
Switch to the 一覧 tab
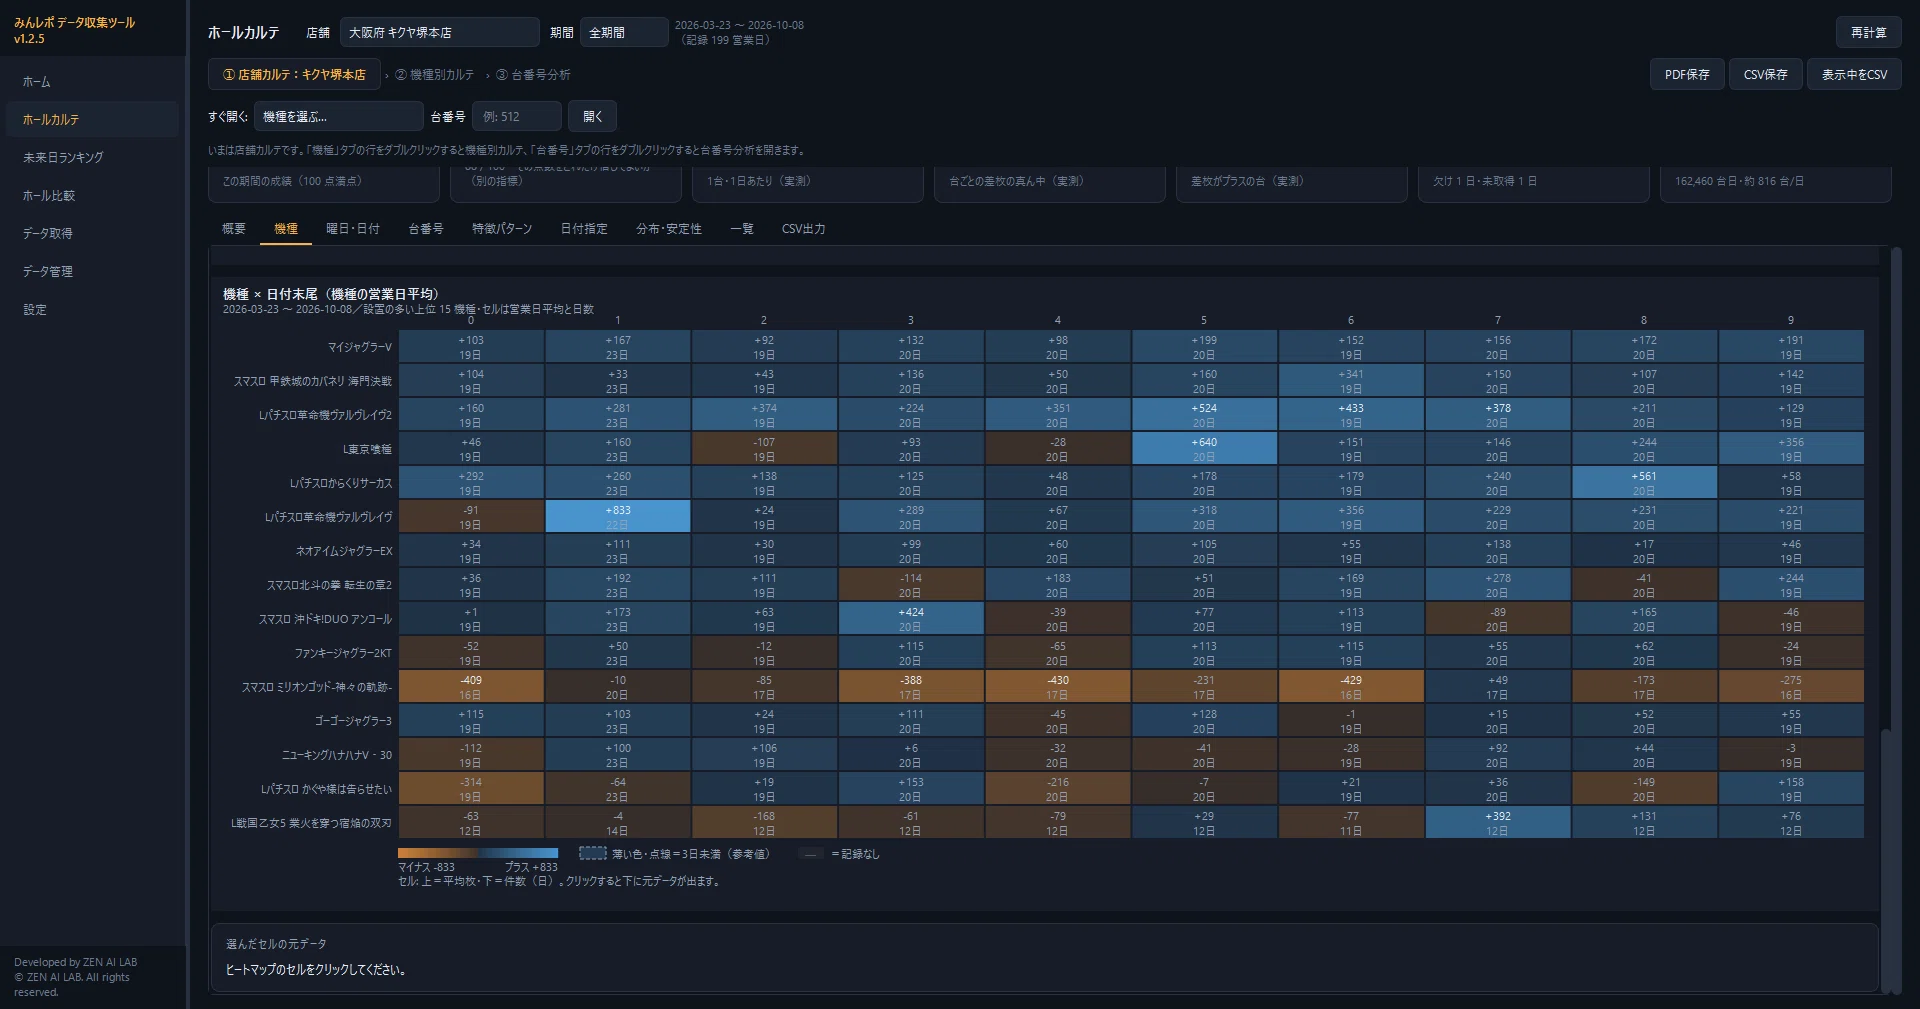coord(742,229)
